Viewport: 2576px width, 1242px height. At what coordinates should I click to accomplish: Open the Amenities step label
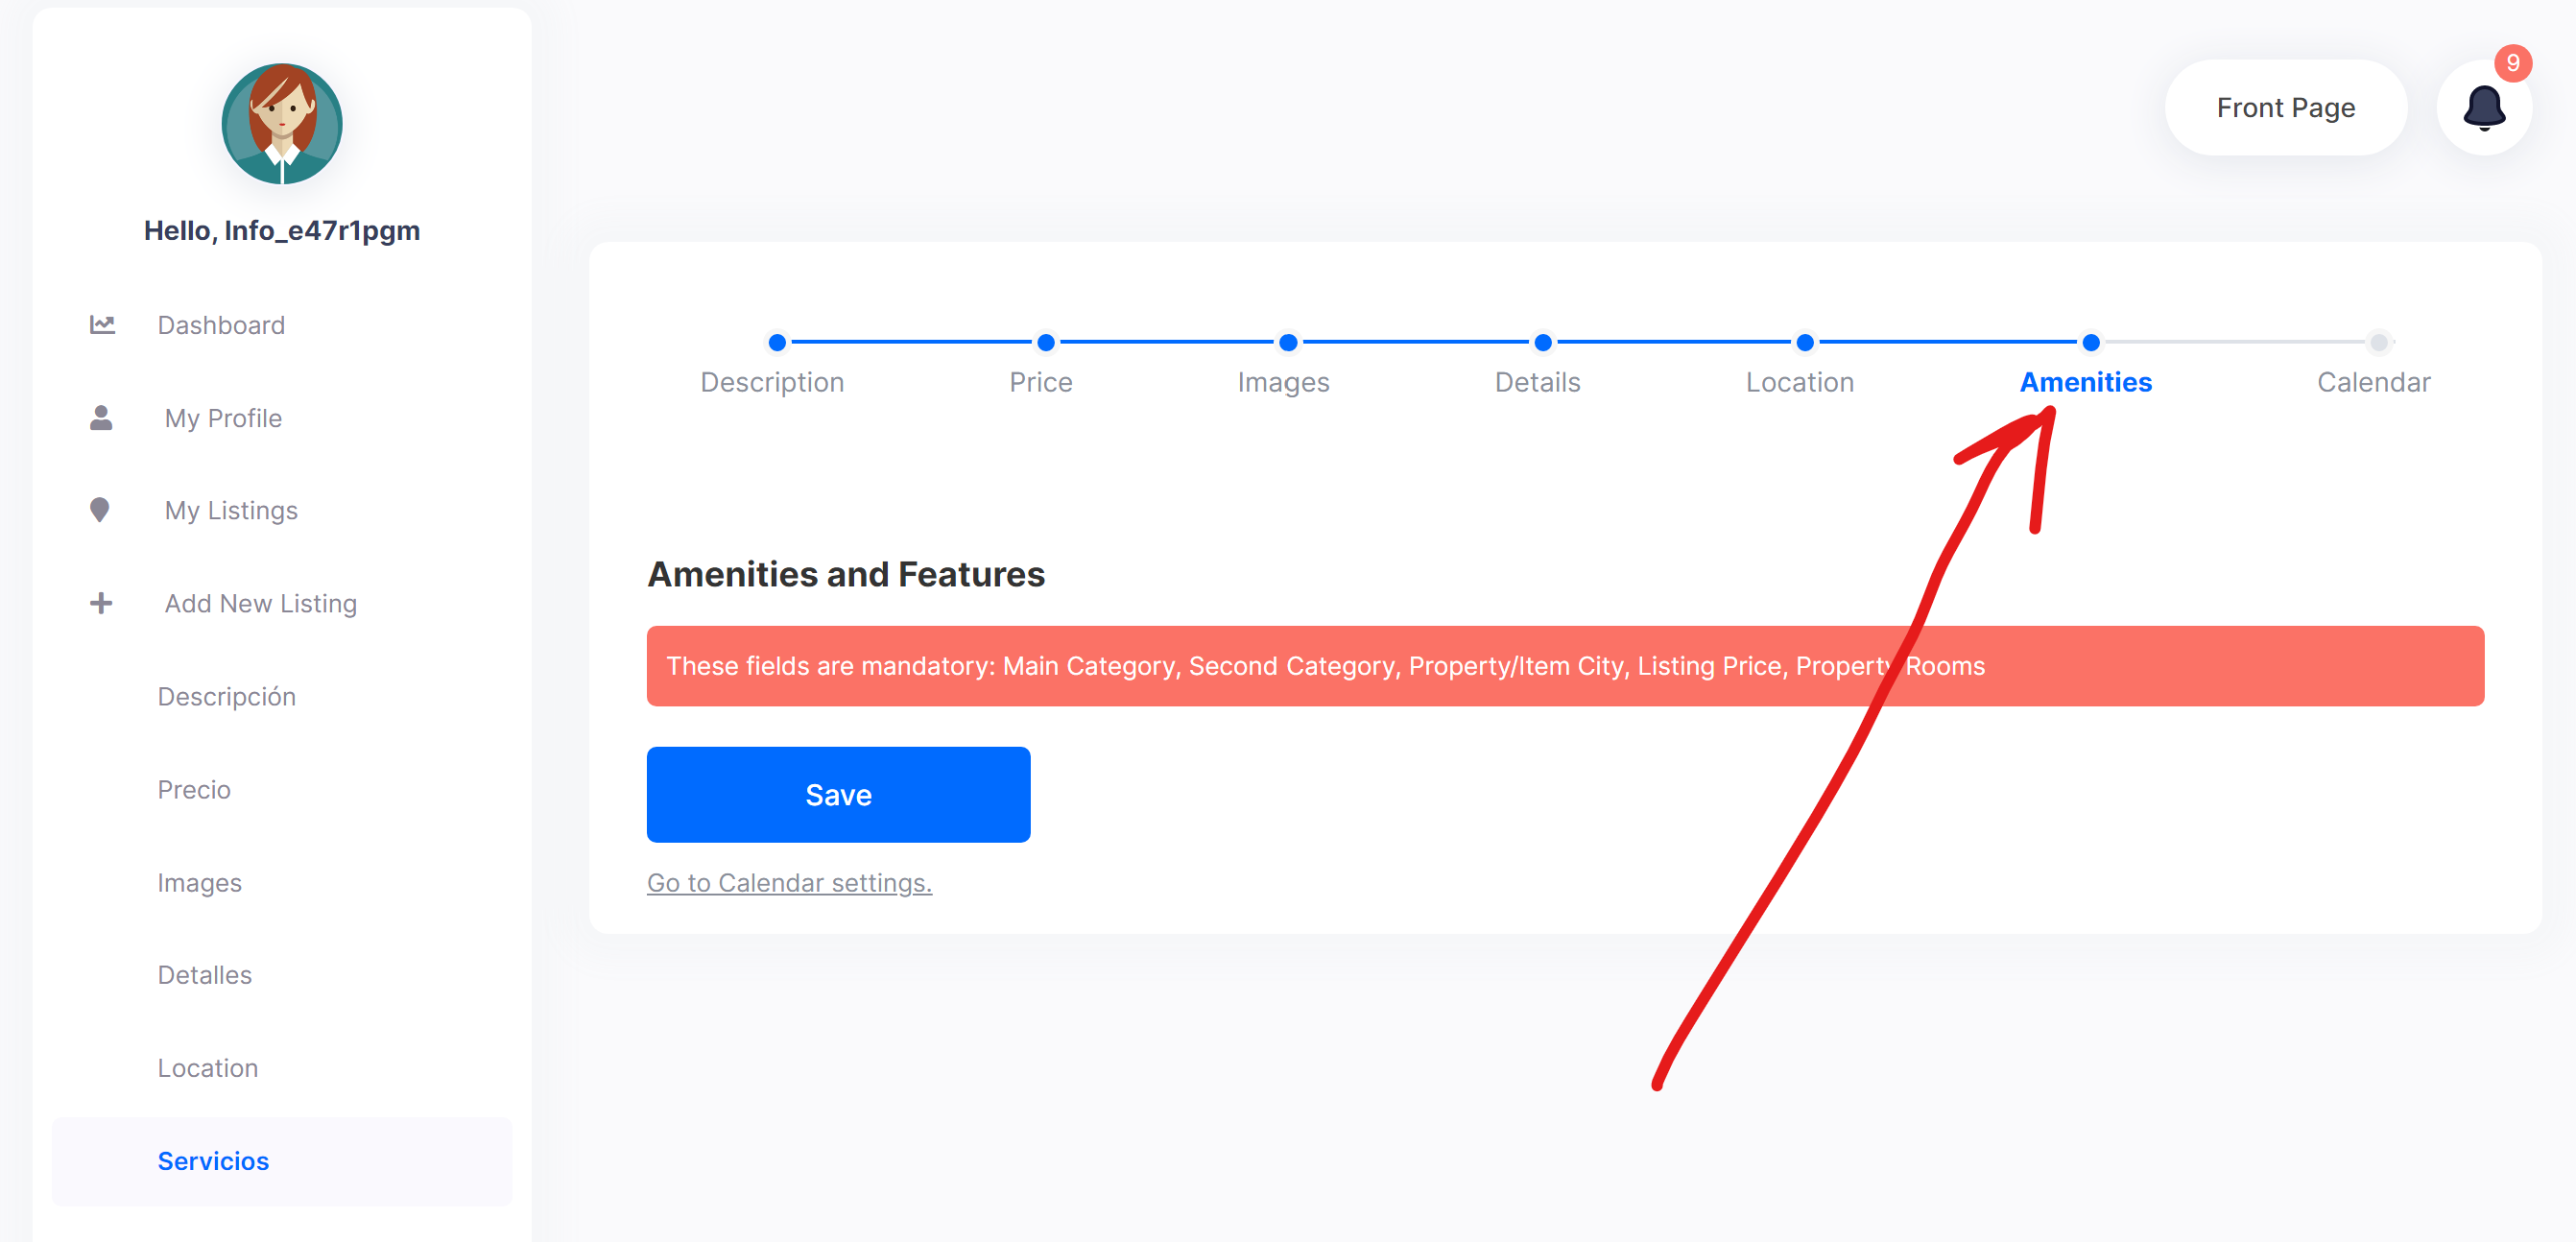coord(2085,382)
